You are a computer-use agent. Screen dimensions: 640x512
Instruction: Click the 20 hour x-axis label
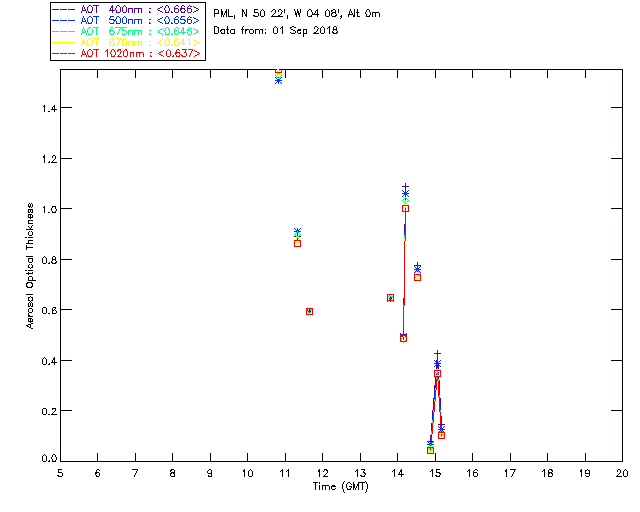[x=622, y=473]
